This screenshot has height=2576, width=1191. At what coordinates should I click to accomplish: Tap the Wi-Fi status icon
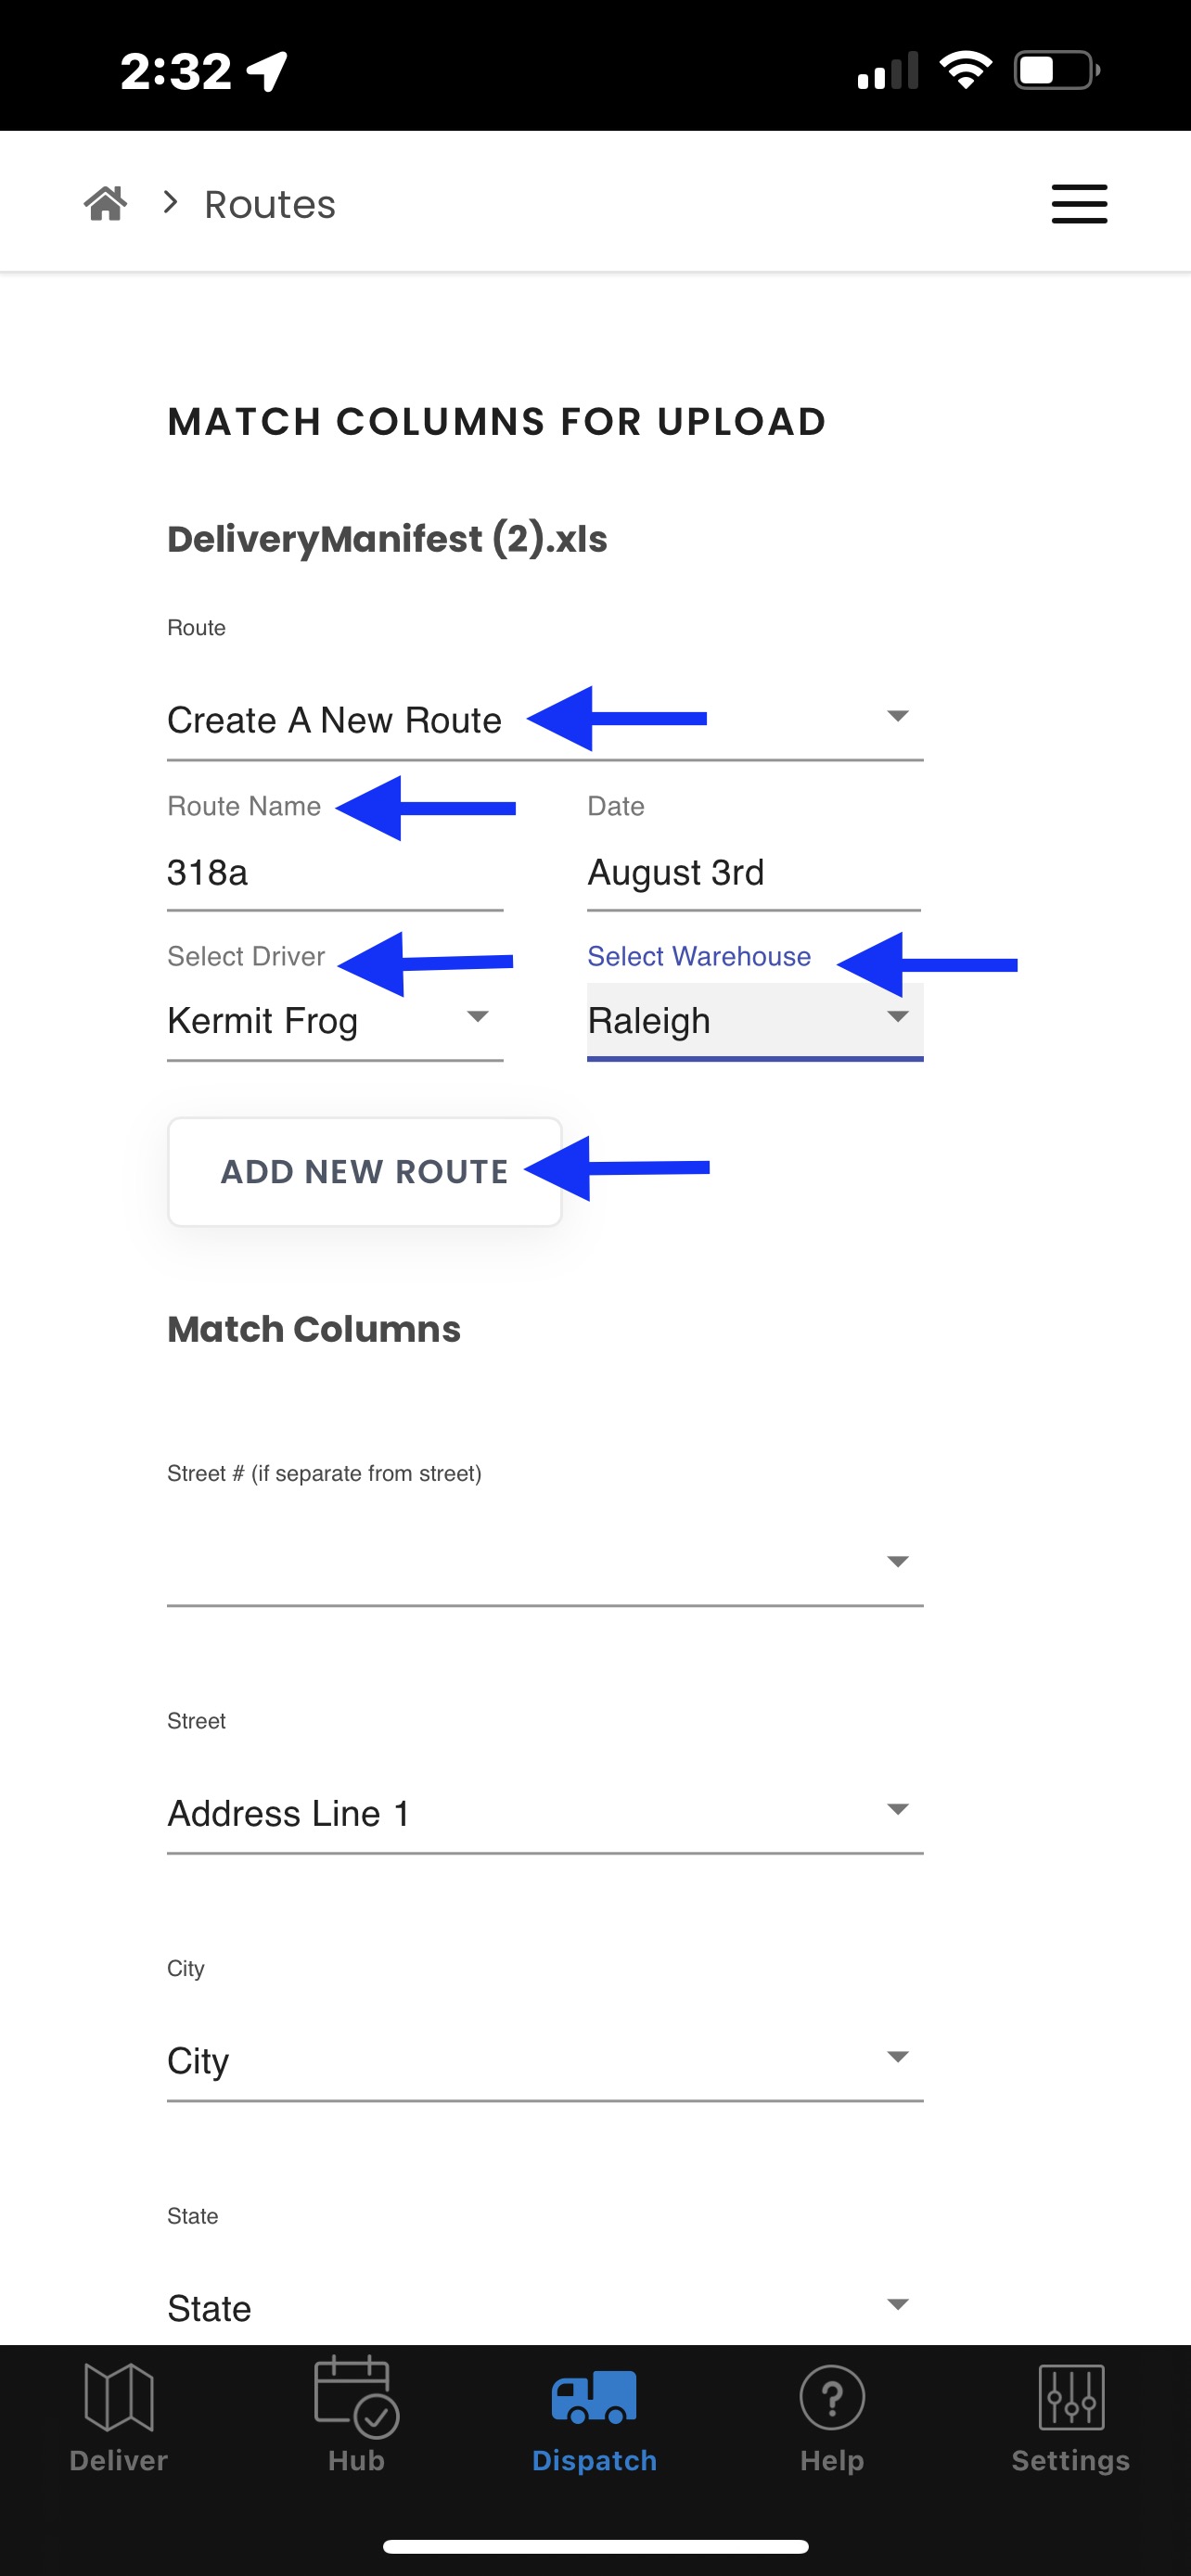click(x=965, y=70)
